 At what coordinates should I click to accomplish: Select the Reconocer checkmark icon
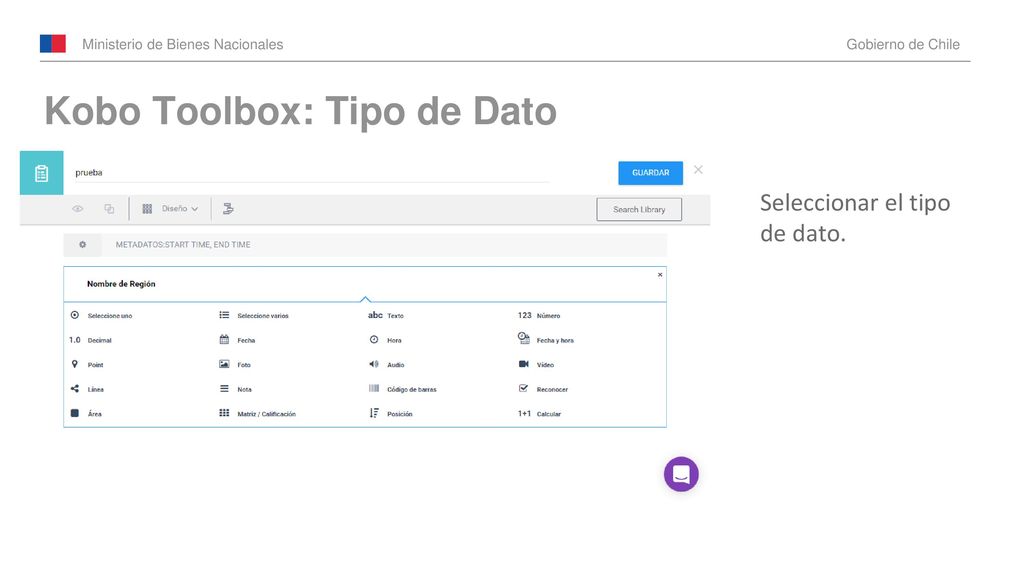tap(523, 389)
